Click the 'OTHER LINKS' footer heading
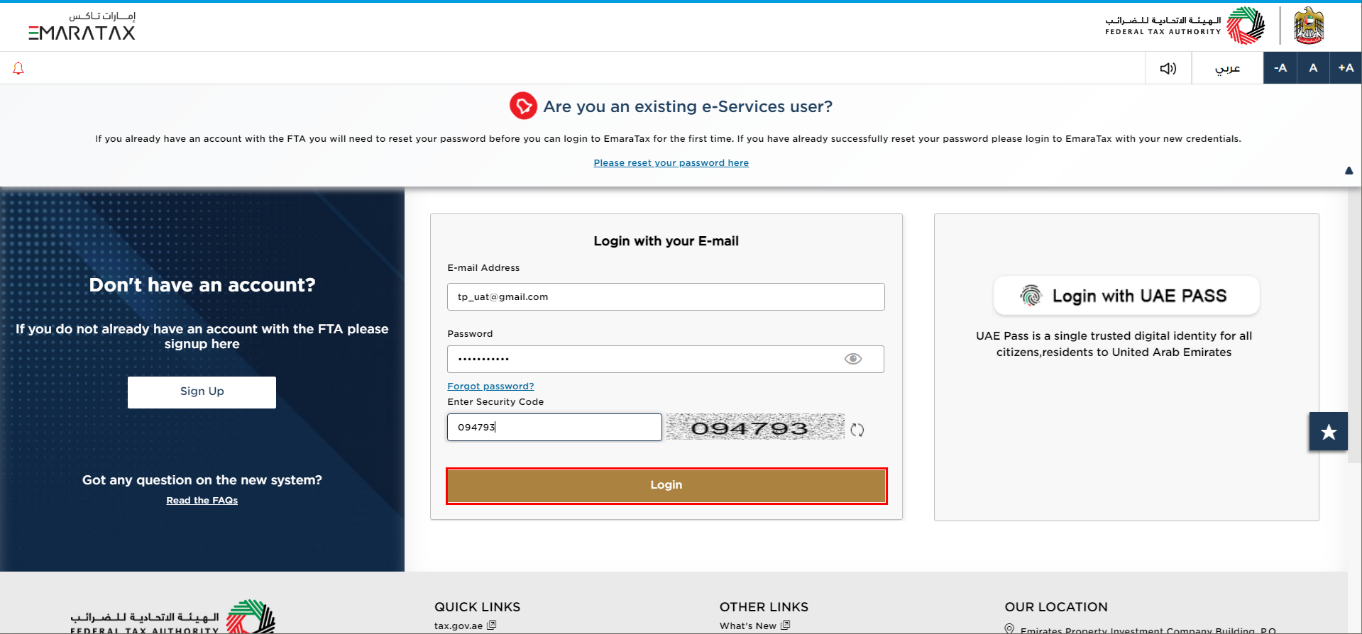 click(x=764, y=607)
